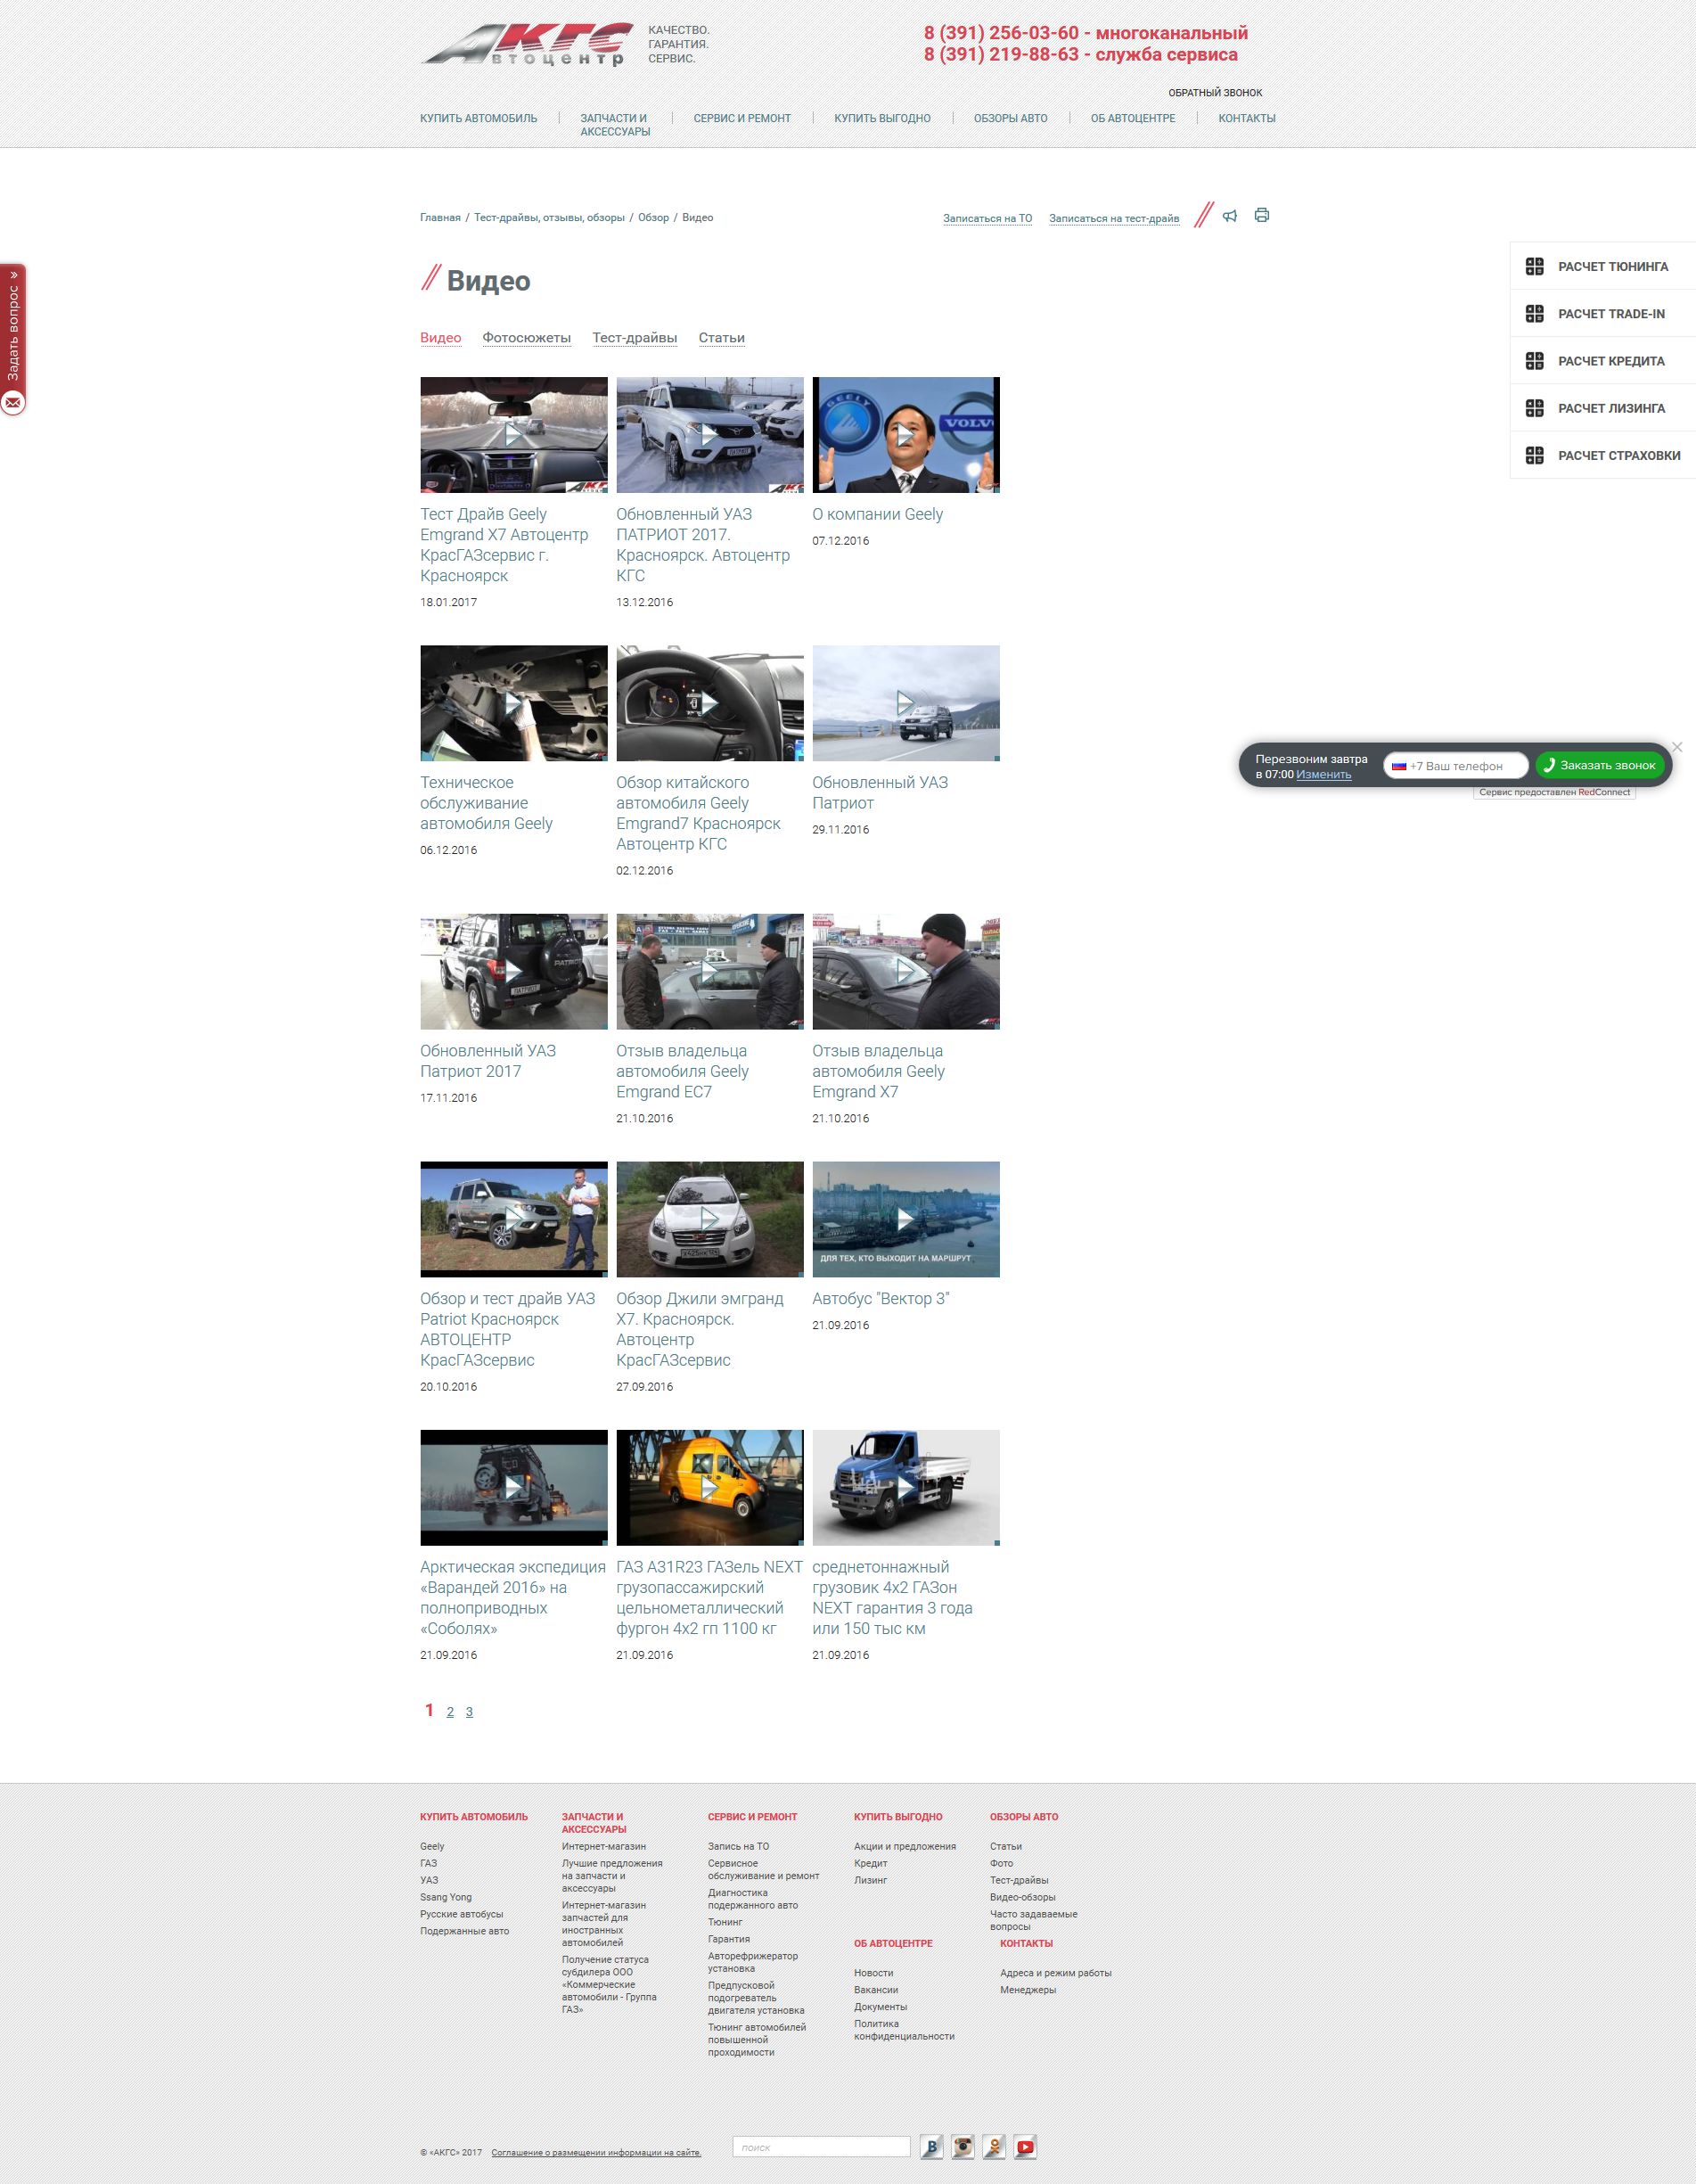Open the Instagram icon in footer
Viewport: 1696px width, 2184px height.
point(963,2146)
